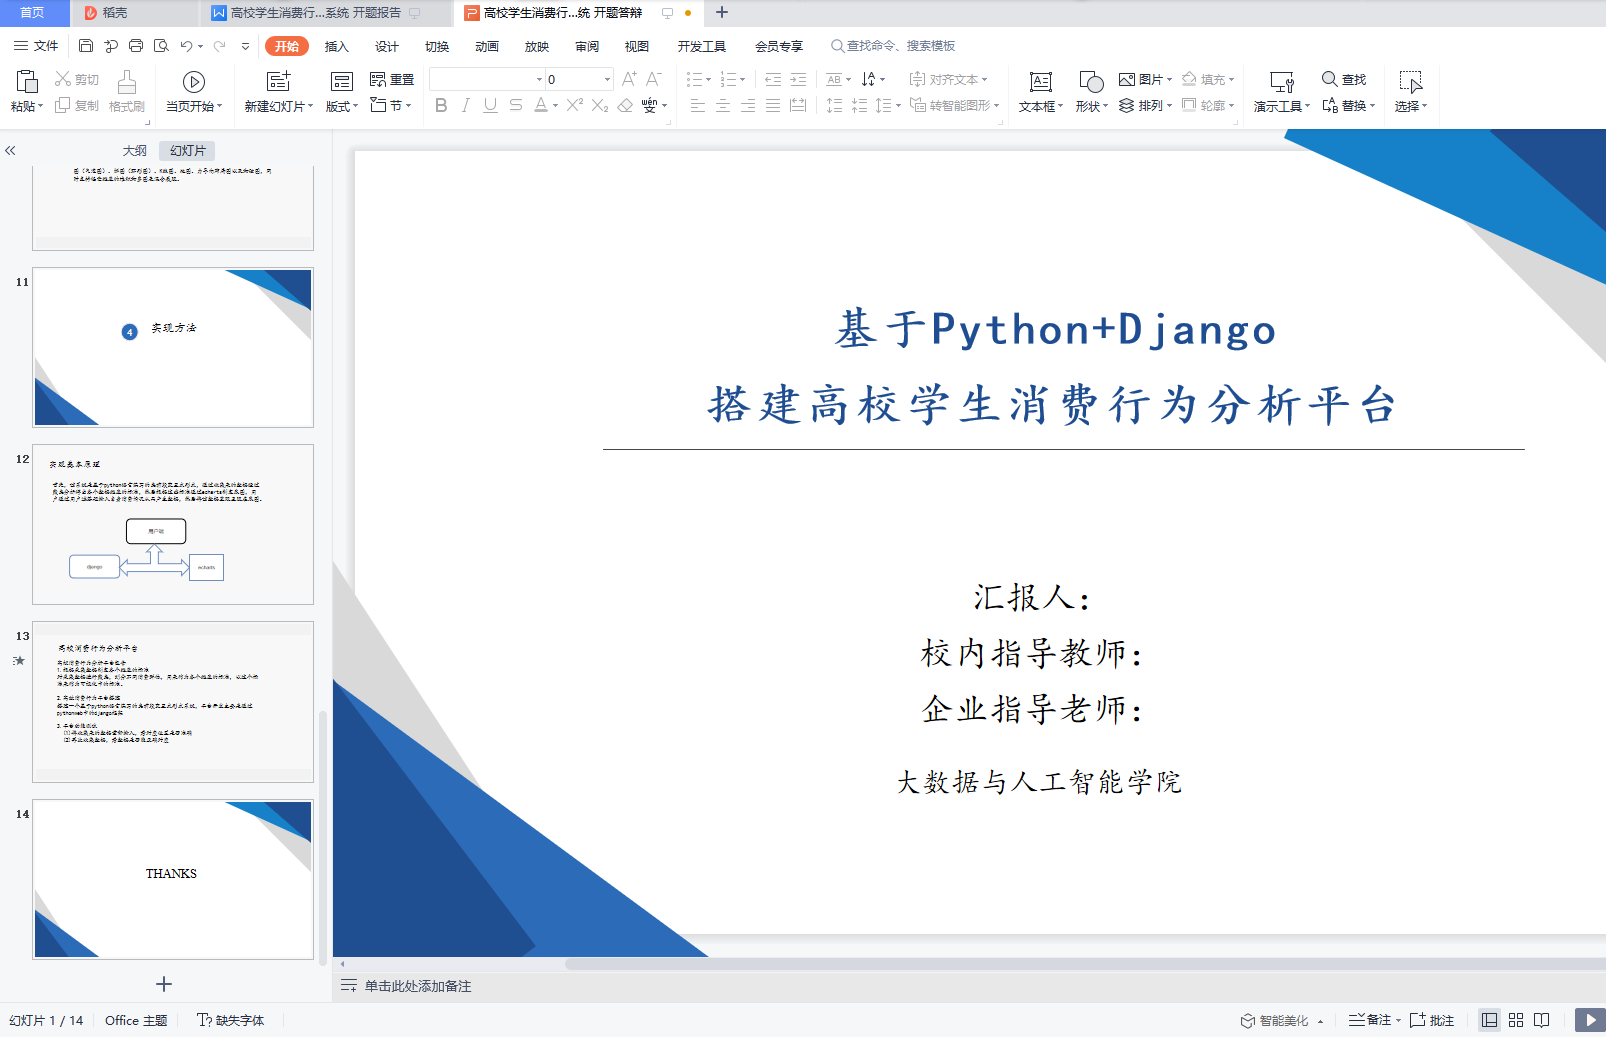Click 单击此处添加备注 notes area
This screenshot has width=1606, height=1037.
pyautogui.click(x=418, y=986)
